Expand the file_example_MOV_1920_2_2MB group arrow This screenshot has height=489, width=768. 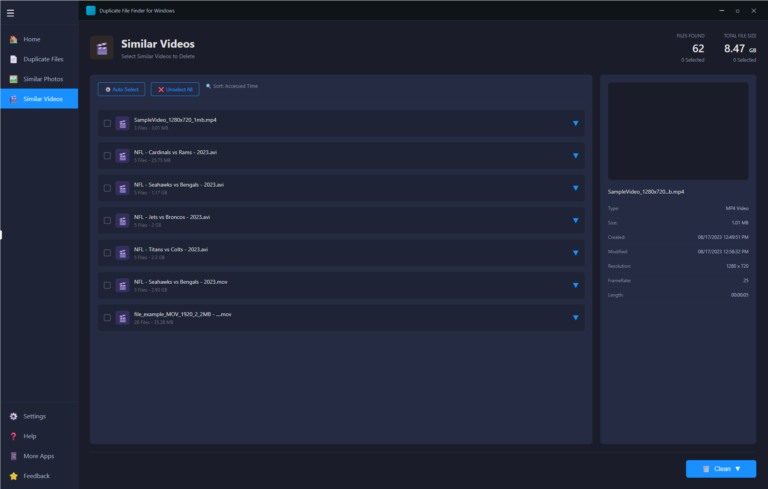(x=576, y=318)
